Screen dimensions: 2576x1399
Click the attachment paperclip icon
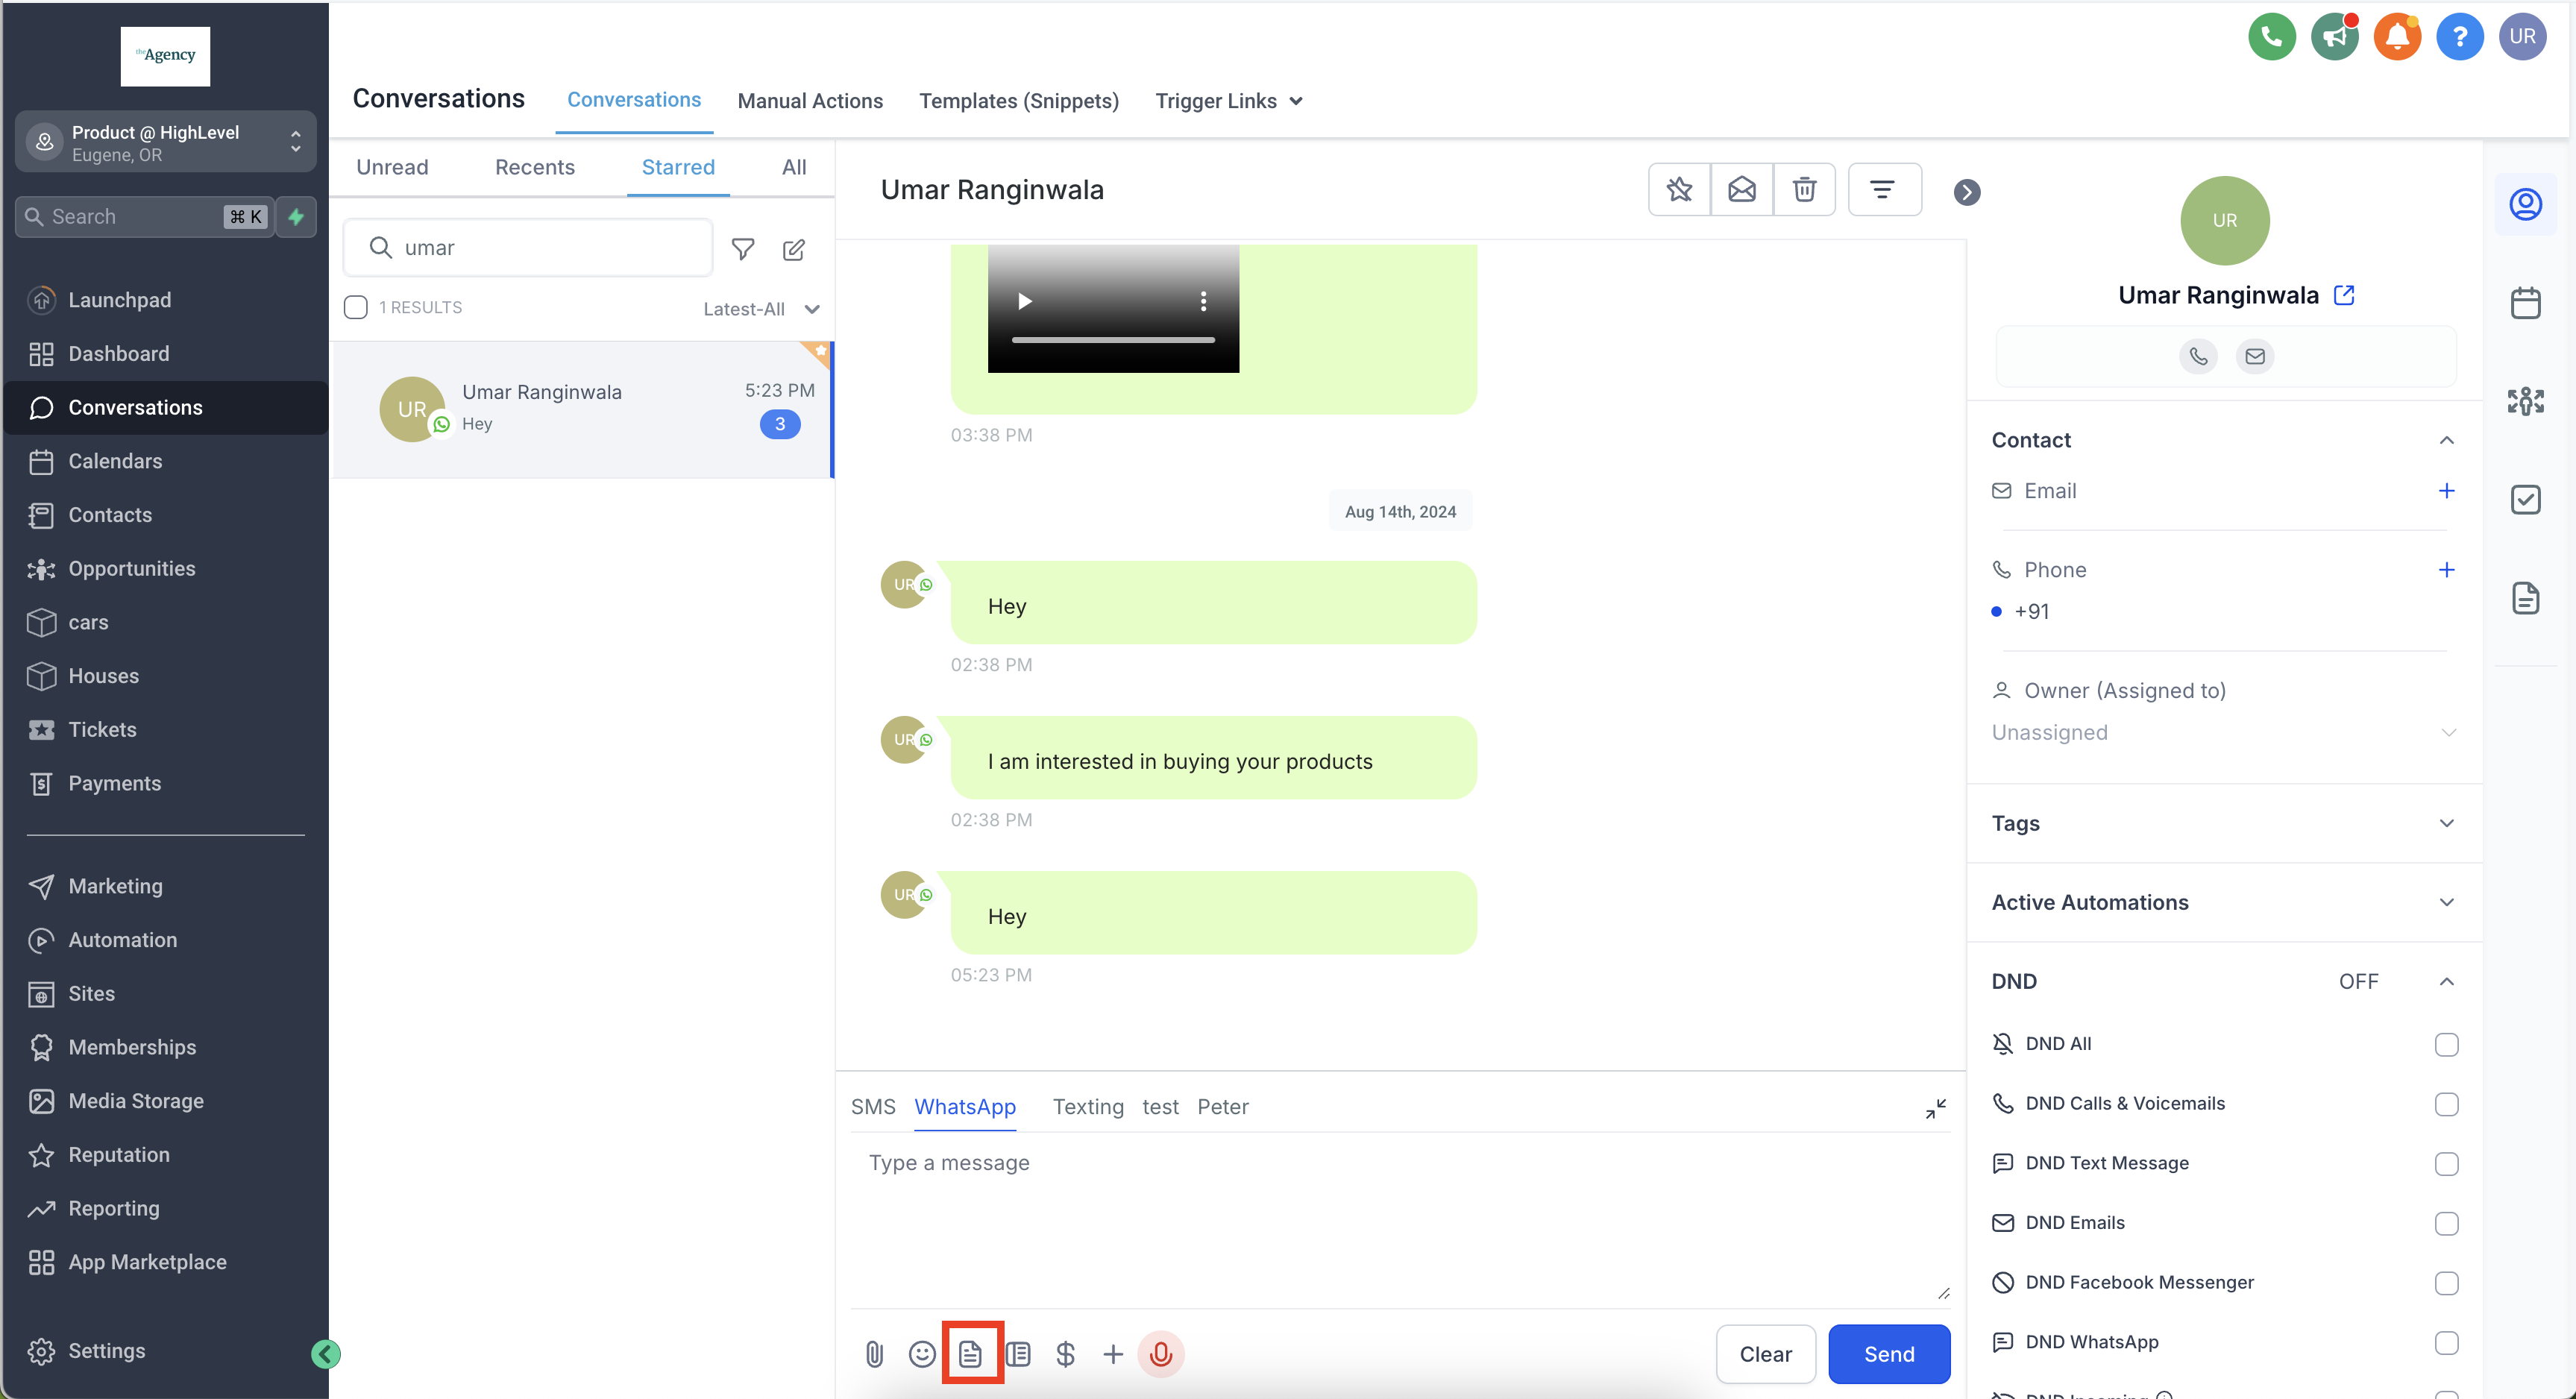point(874,1353)
